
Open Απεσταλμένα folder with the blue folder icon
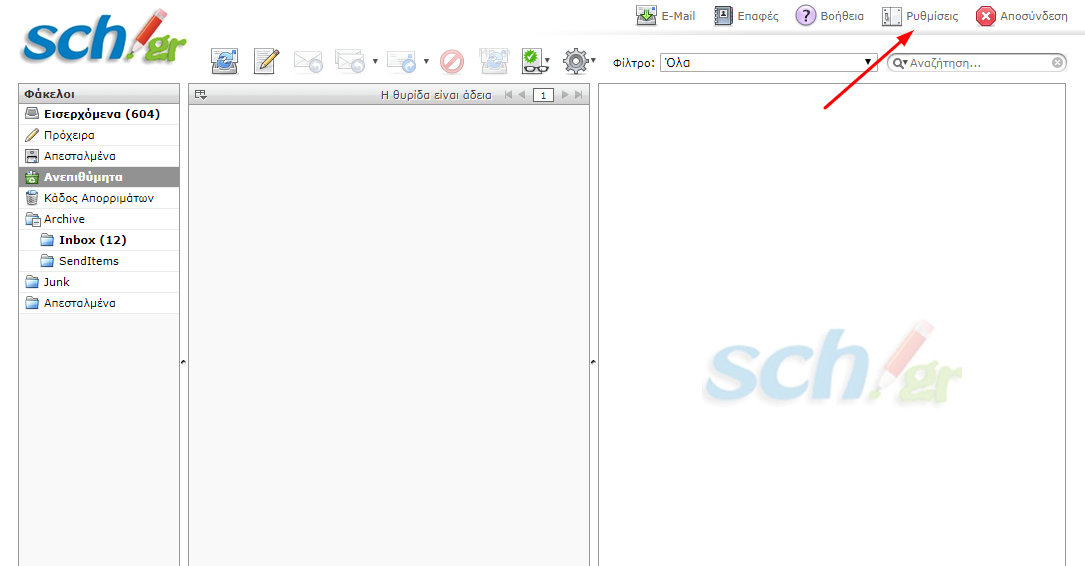(99, 303)
